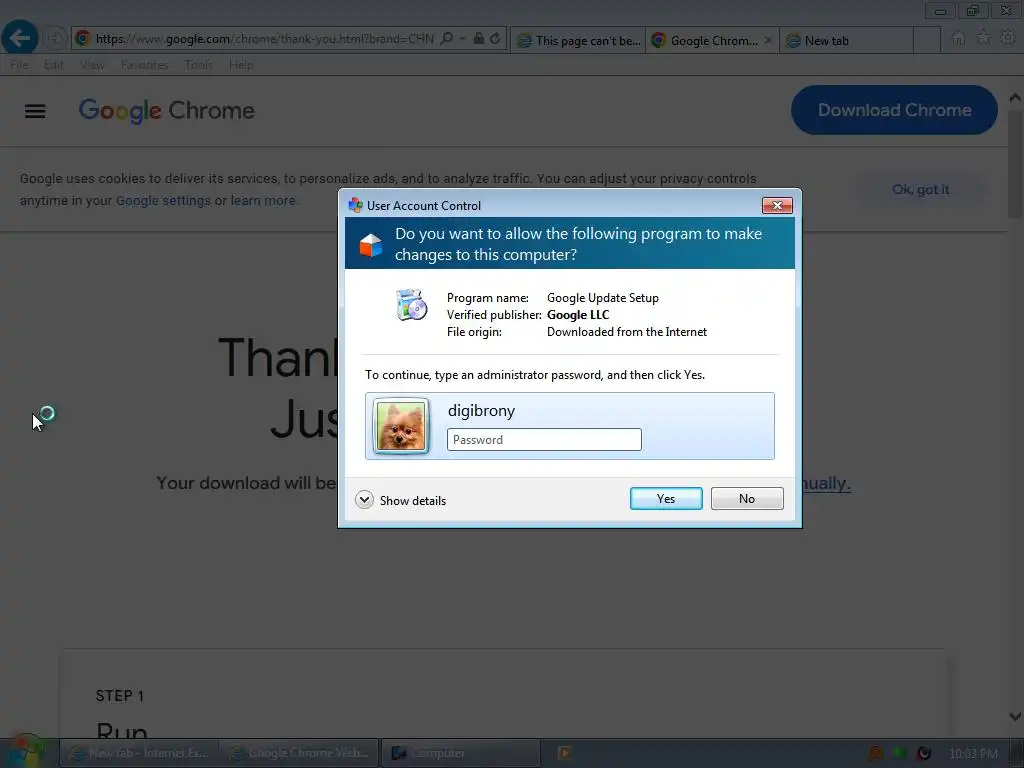The width and height of the screenshot is (1024, 768).
Task: Click the address bar search magnifier icon
Action: pos(447,39)
